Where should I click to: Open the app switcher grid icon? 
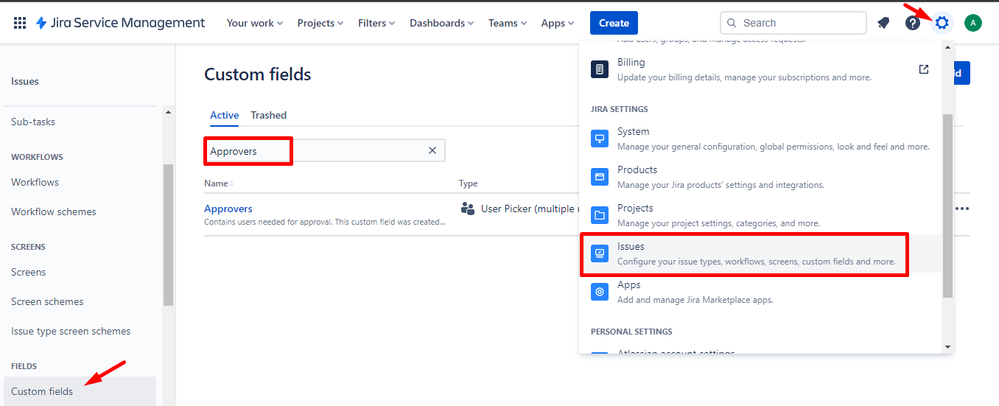20,23
